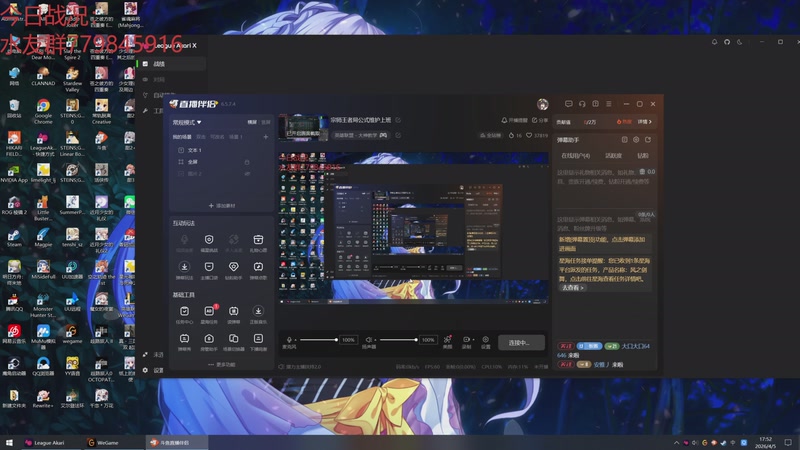
Task: Edit the stream title with pencil icon
Action: 398,120
